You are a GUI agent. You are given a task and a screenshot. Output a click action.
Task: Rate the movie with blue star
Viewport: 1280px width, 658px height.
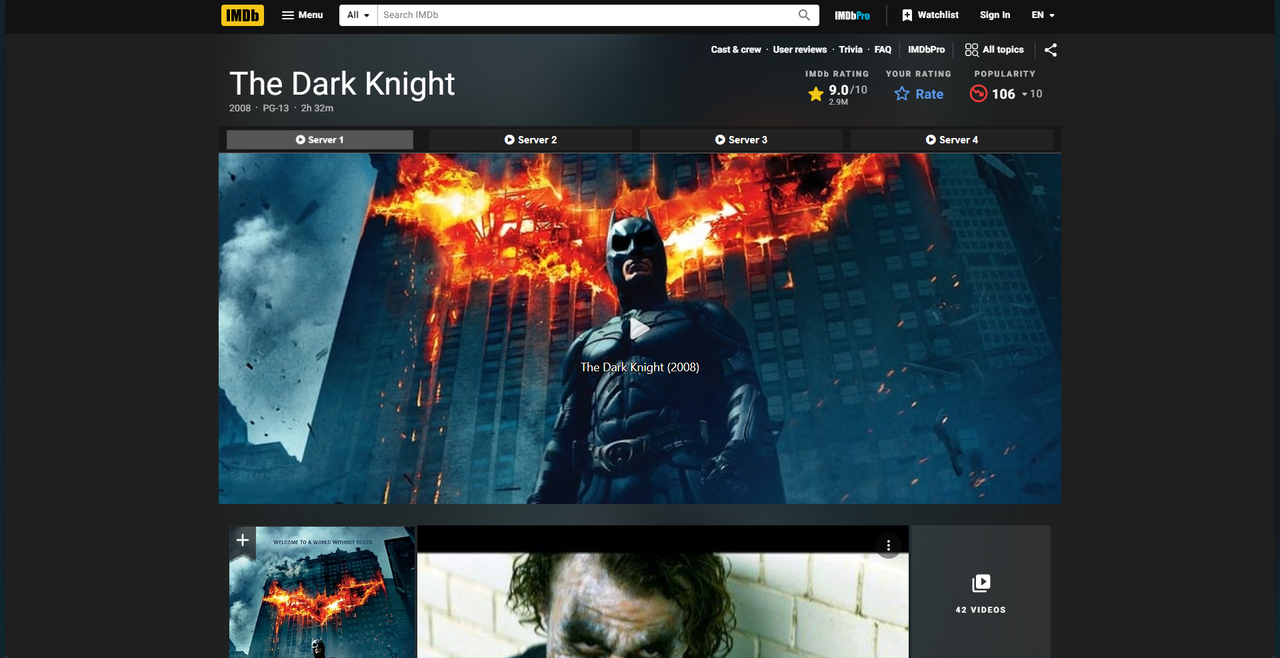click(919, 94)
